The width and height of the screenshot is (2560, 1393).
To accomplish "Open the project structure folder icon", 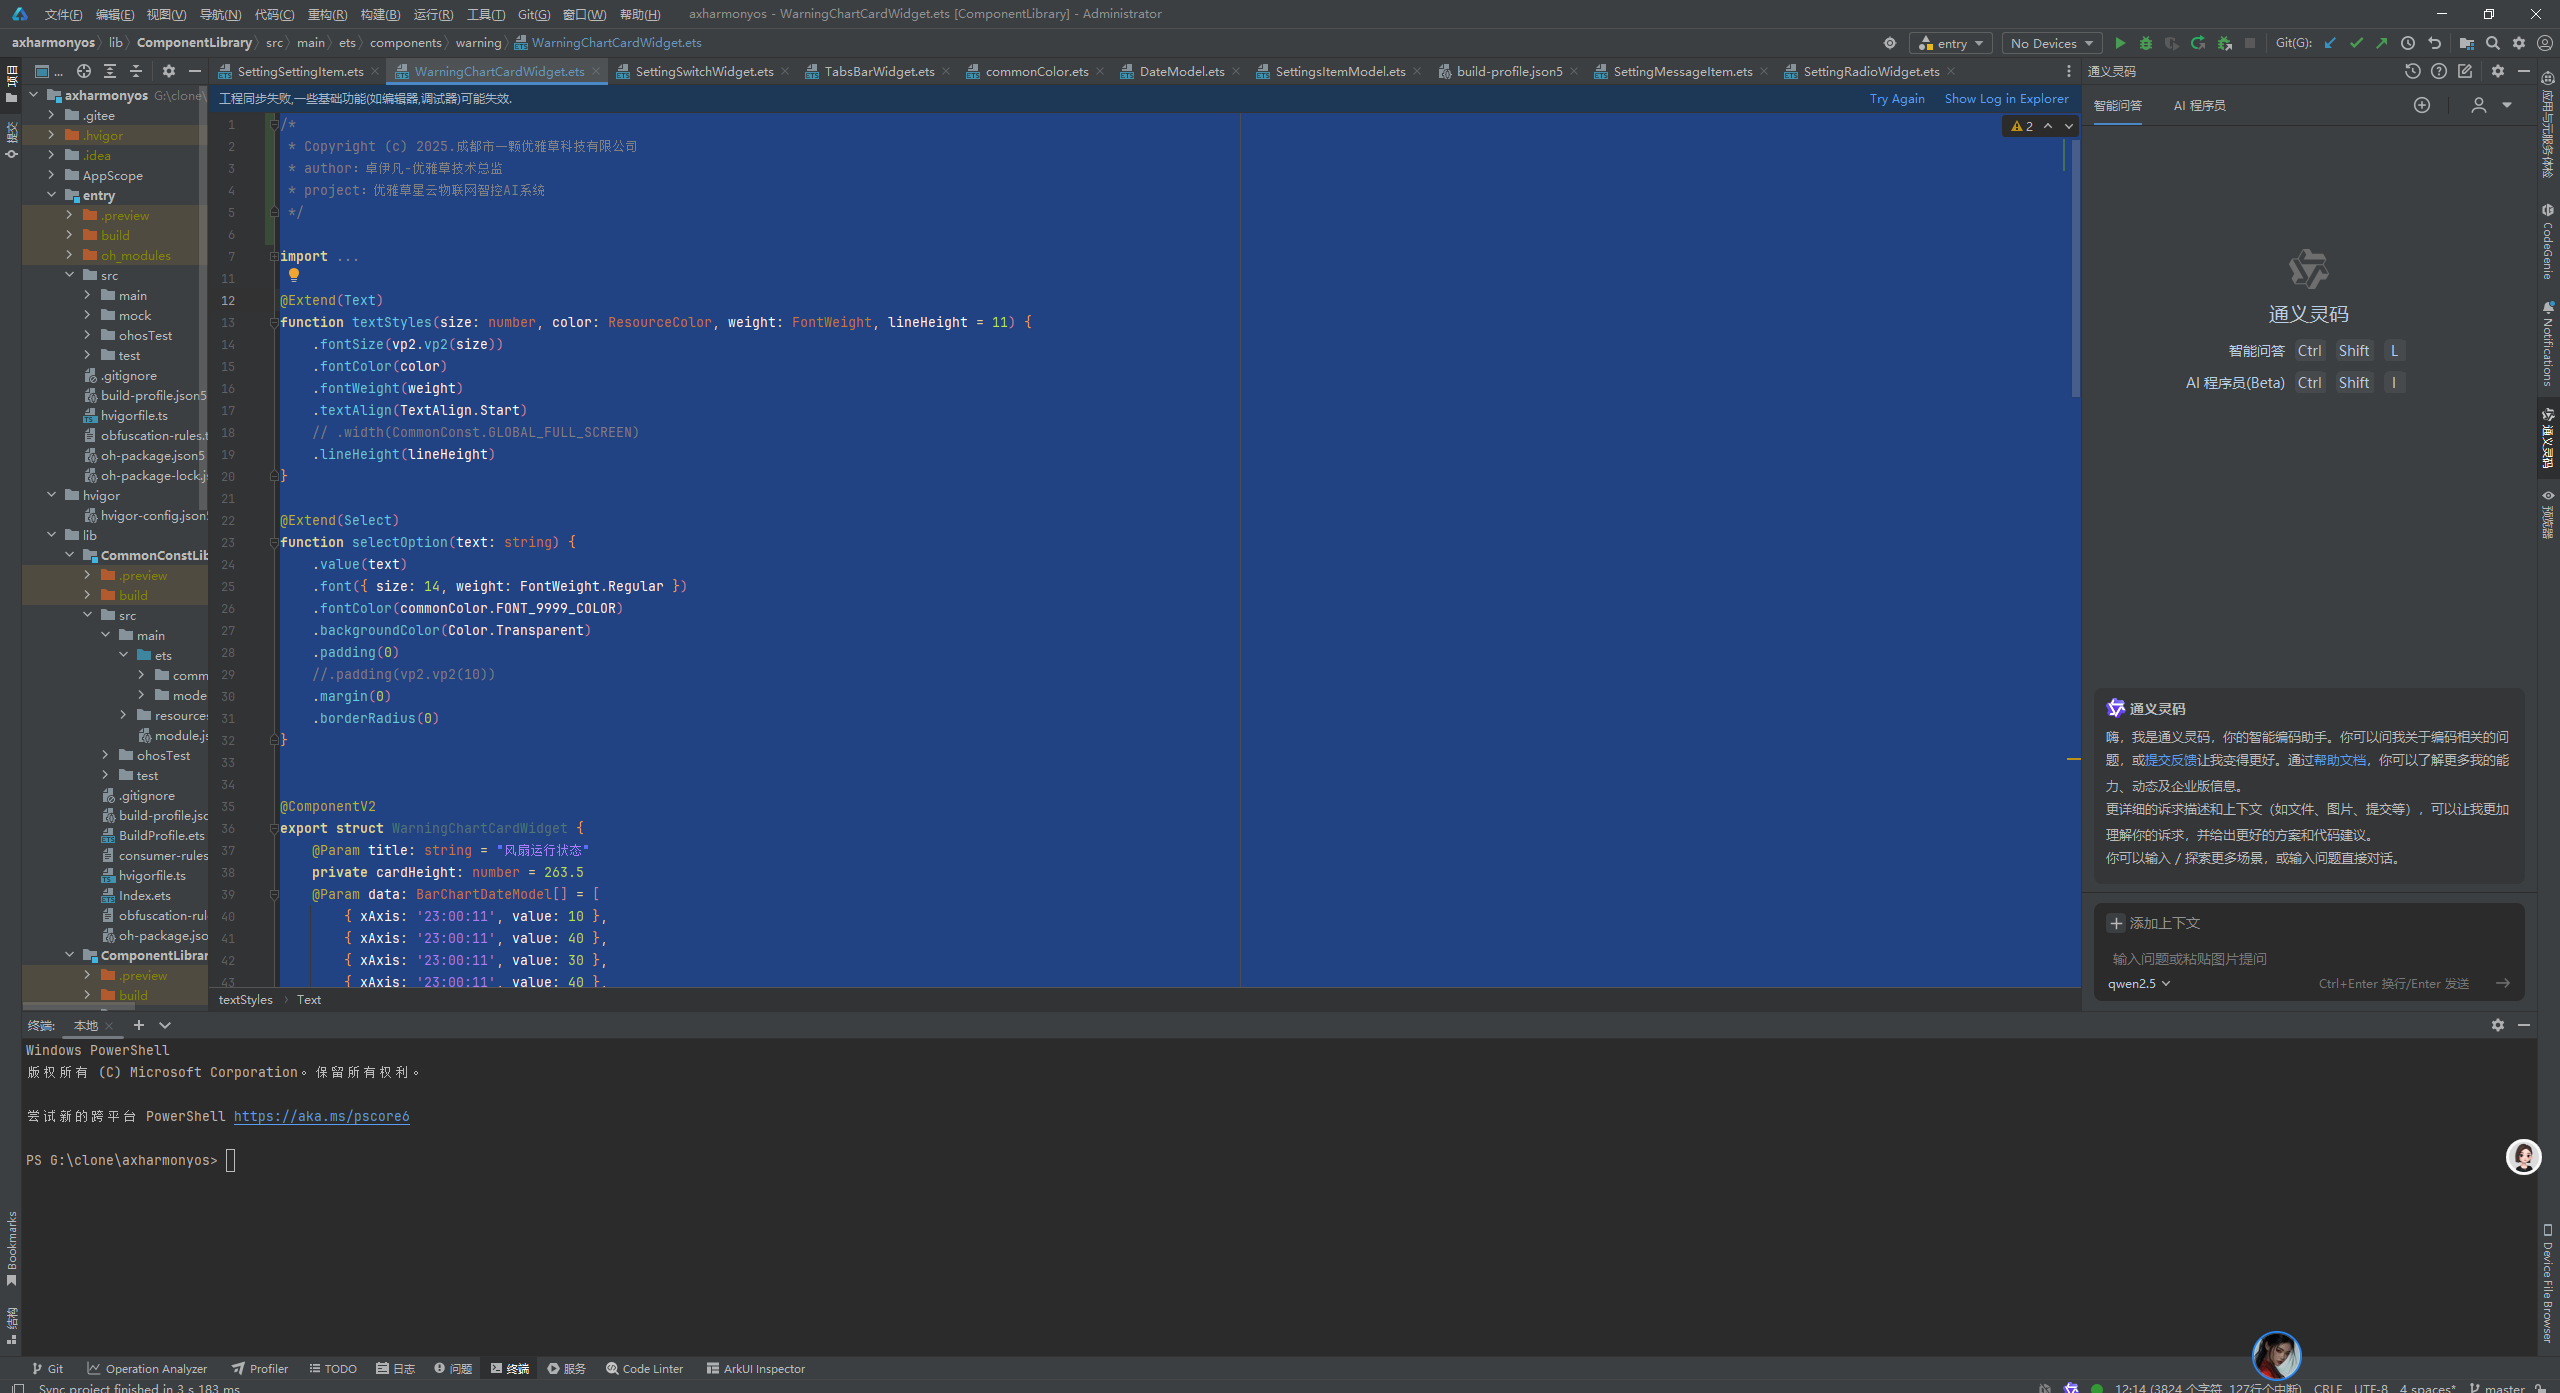I will (2466, 43).
